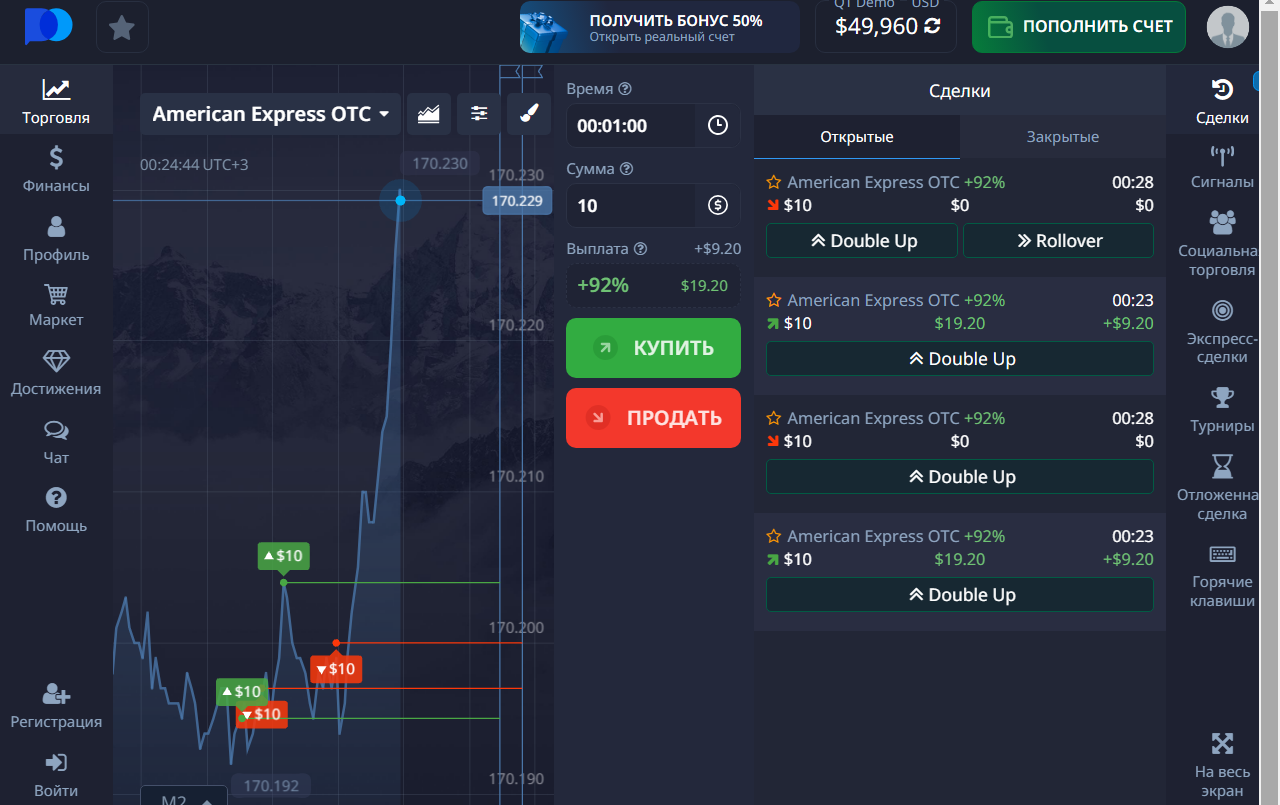Open the M2 timeframe selector

point(183,797)
